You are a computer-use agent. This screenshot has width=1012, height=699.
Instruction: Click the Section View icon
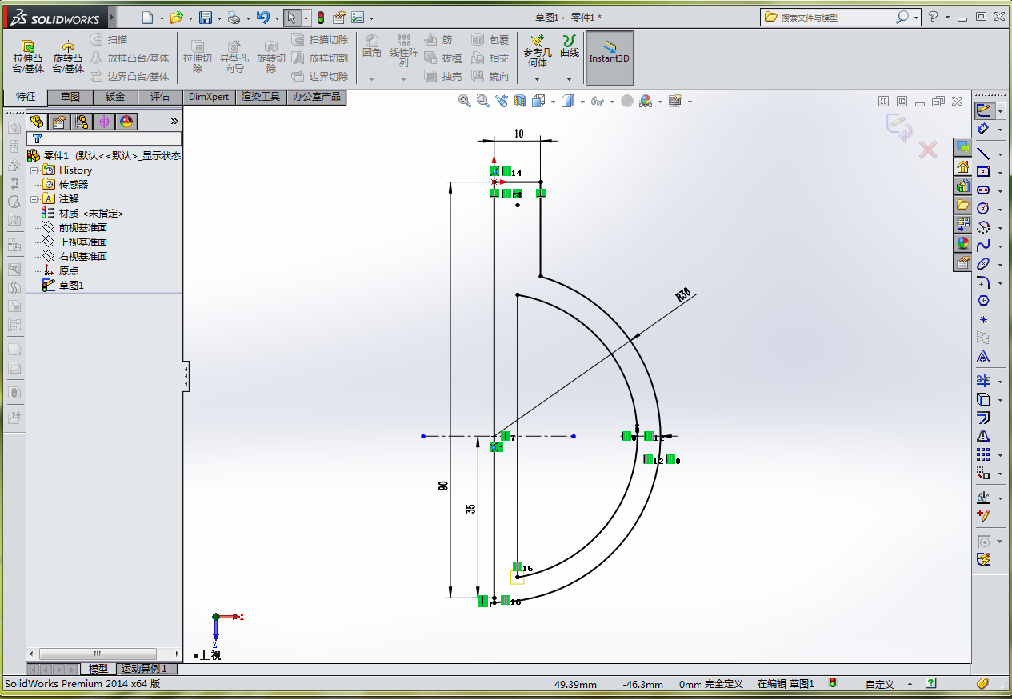tap(520, 101)
